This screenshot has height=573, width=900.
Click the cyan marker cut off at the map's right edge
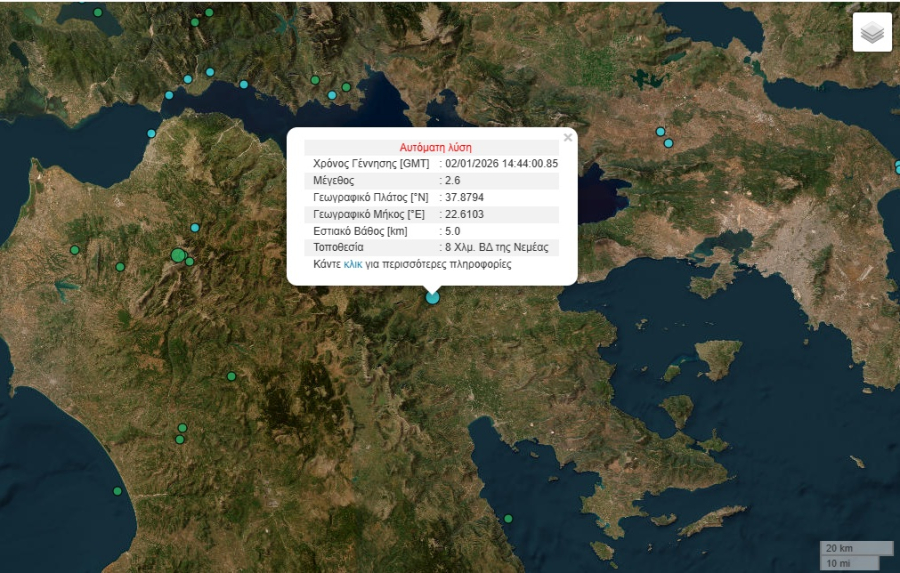tap(897, 168)
